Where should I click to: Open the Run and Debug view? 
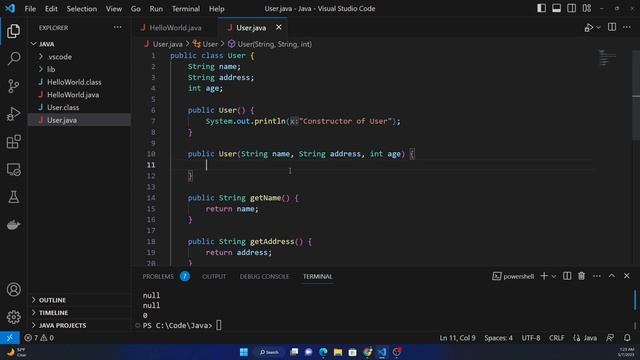point(13,114)
